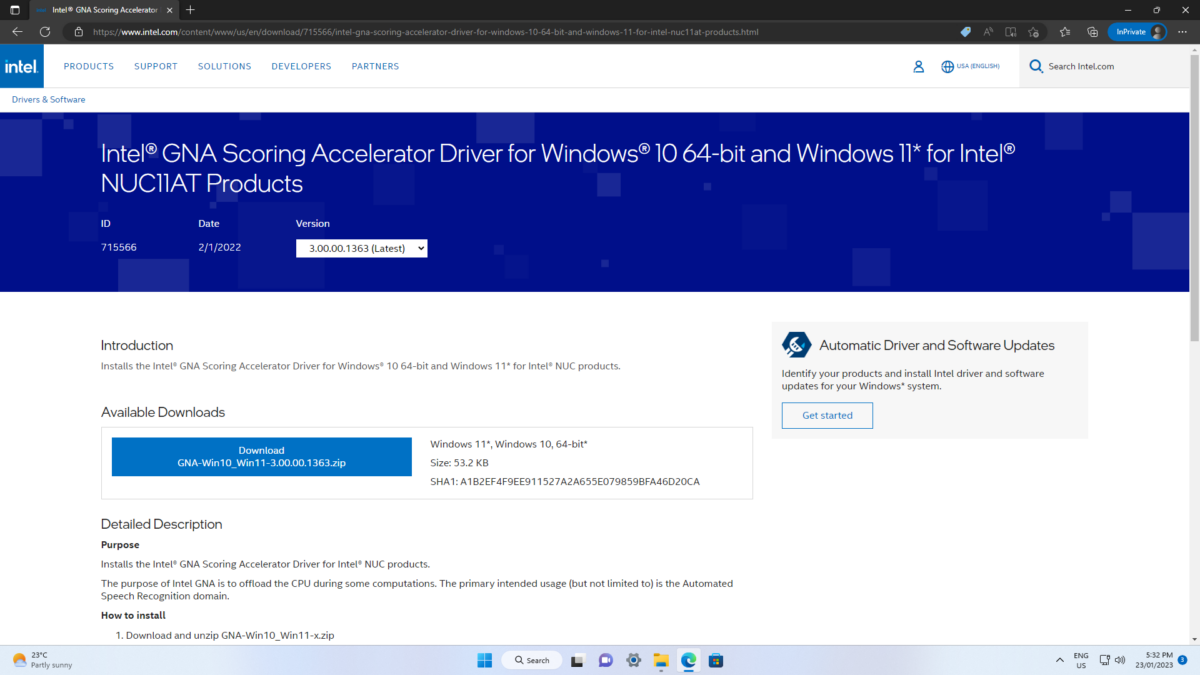
Task: Click the page vertical scrollbar
Action: point(1194,300)
